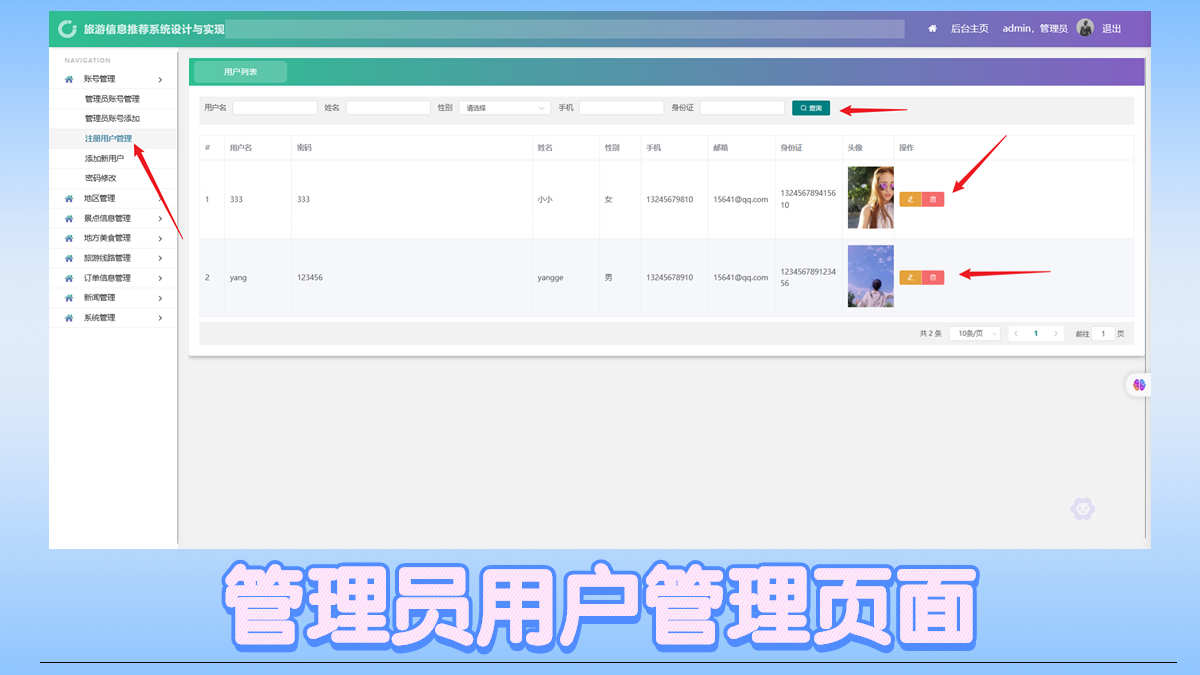Open the 性别 请选择 dropdown
The image size is (1200, 675).
tap(505, 107)
